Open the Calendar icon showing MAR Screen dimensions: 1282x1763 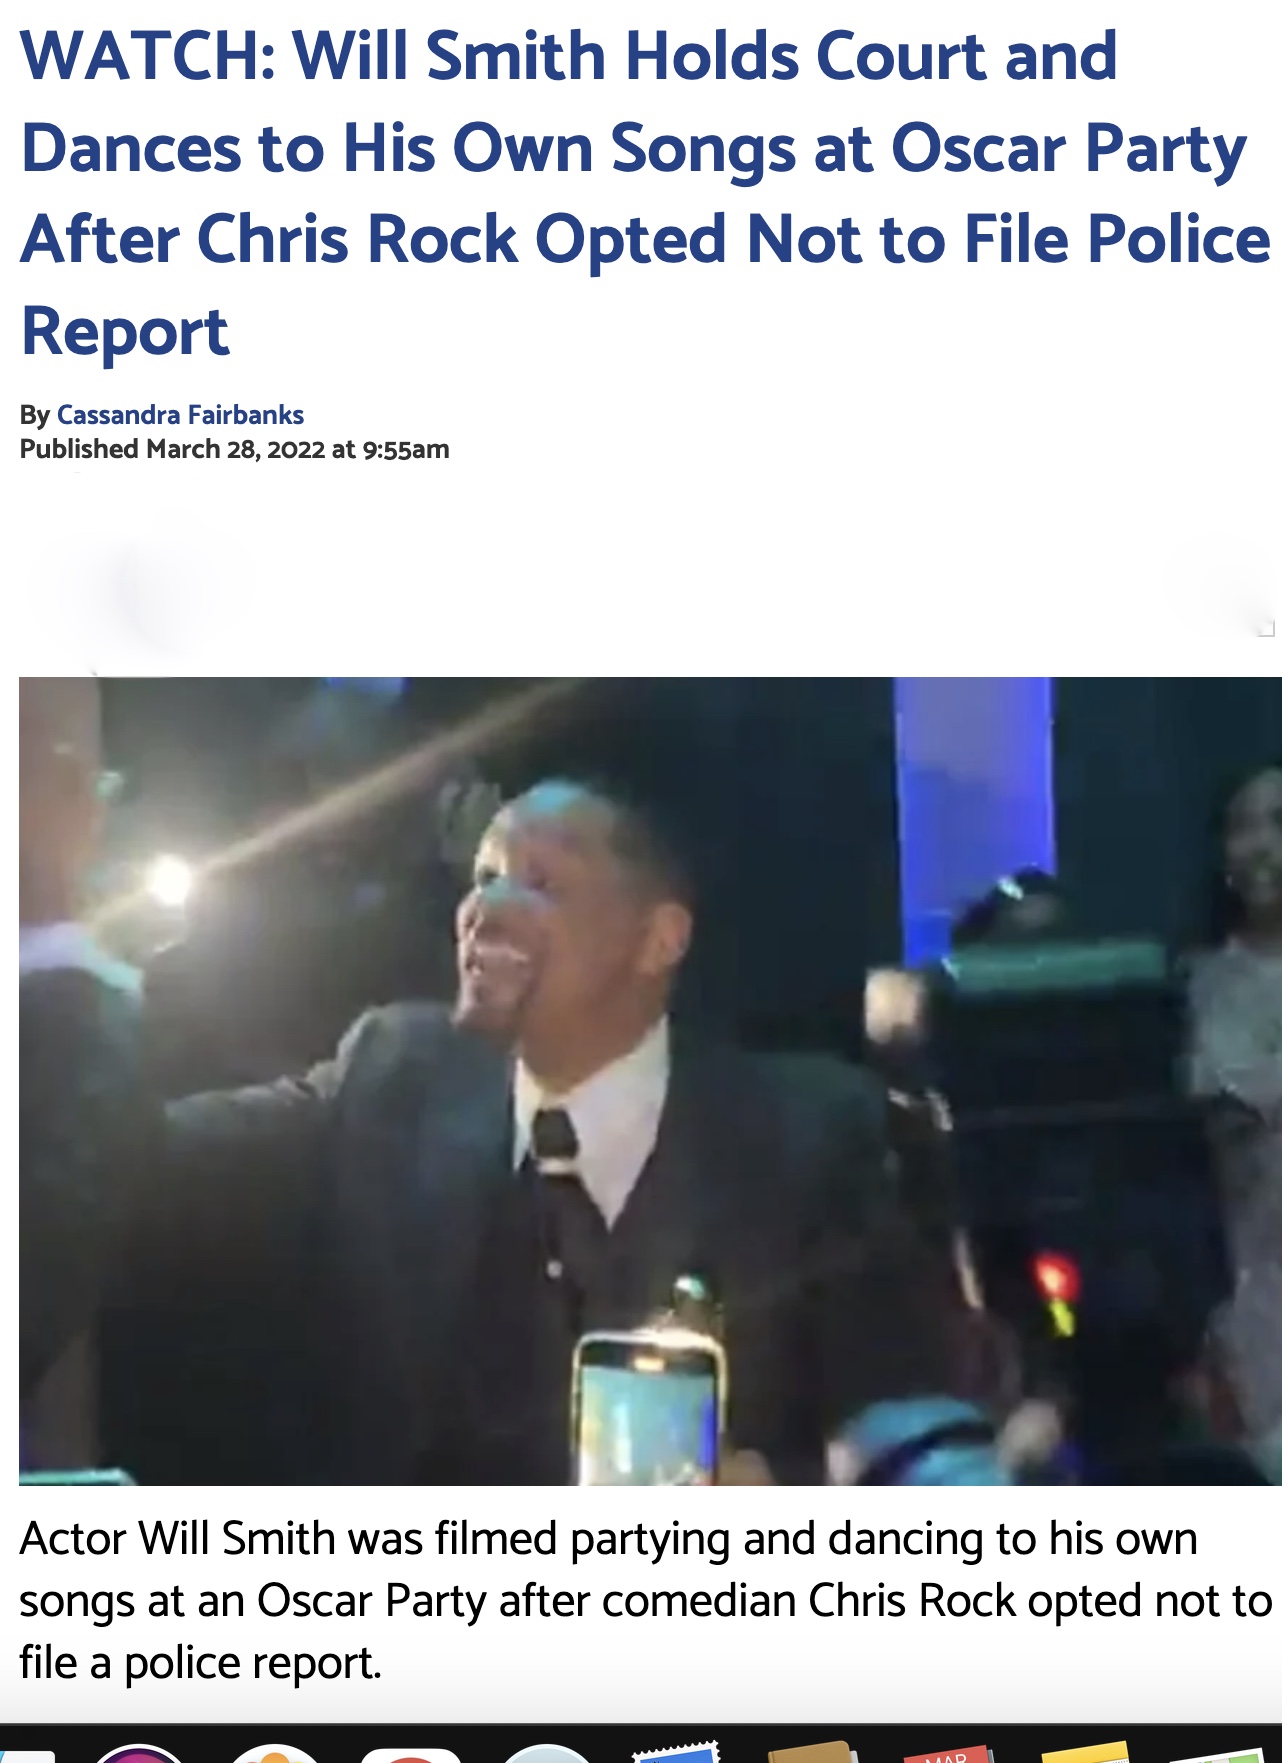point(947,1753)
